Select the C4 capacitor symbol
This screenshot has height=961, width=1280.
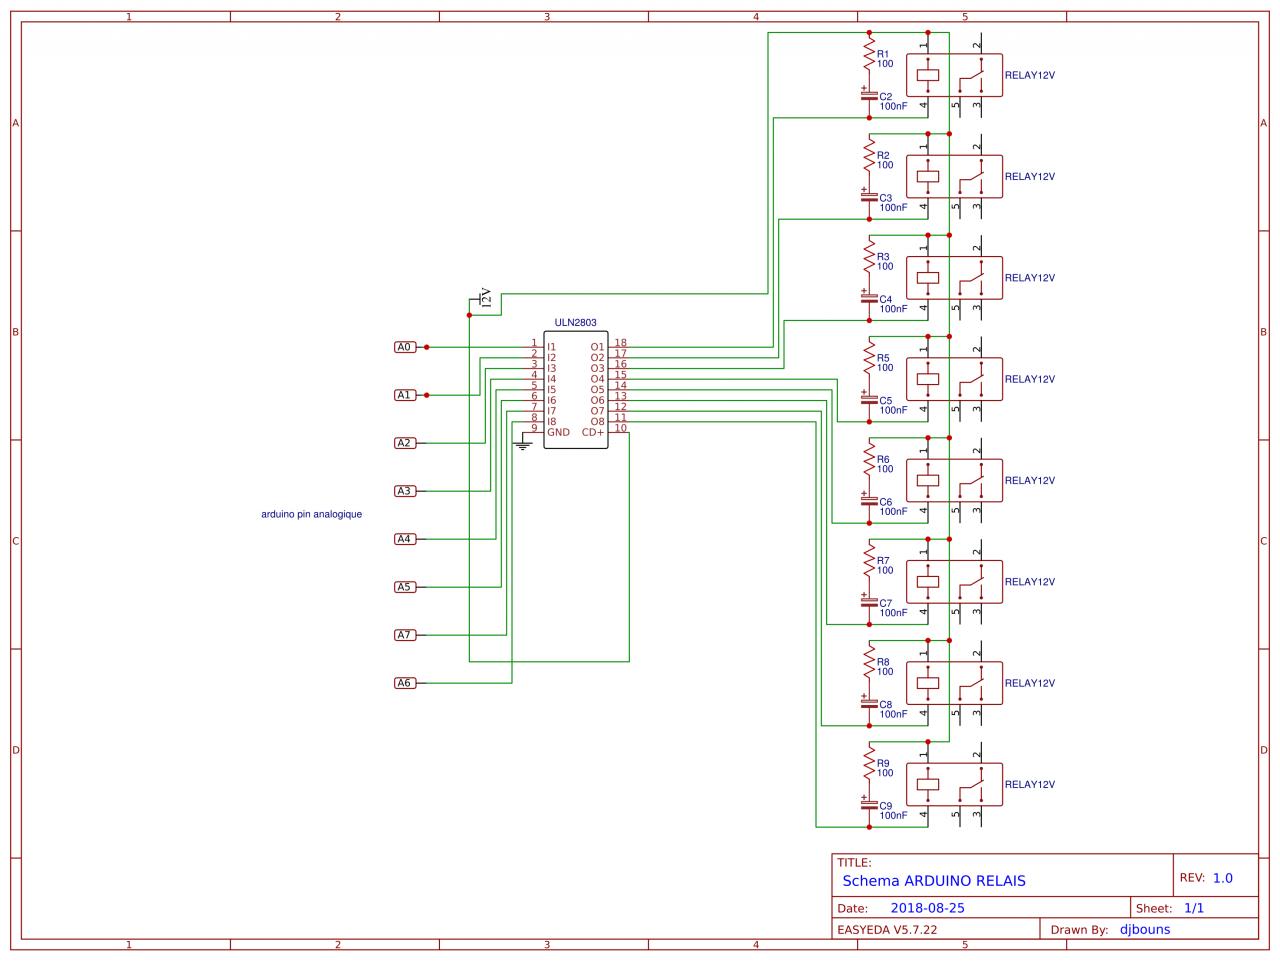pos(868,296)
